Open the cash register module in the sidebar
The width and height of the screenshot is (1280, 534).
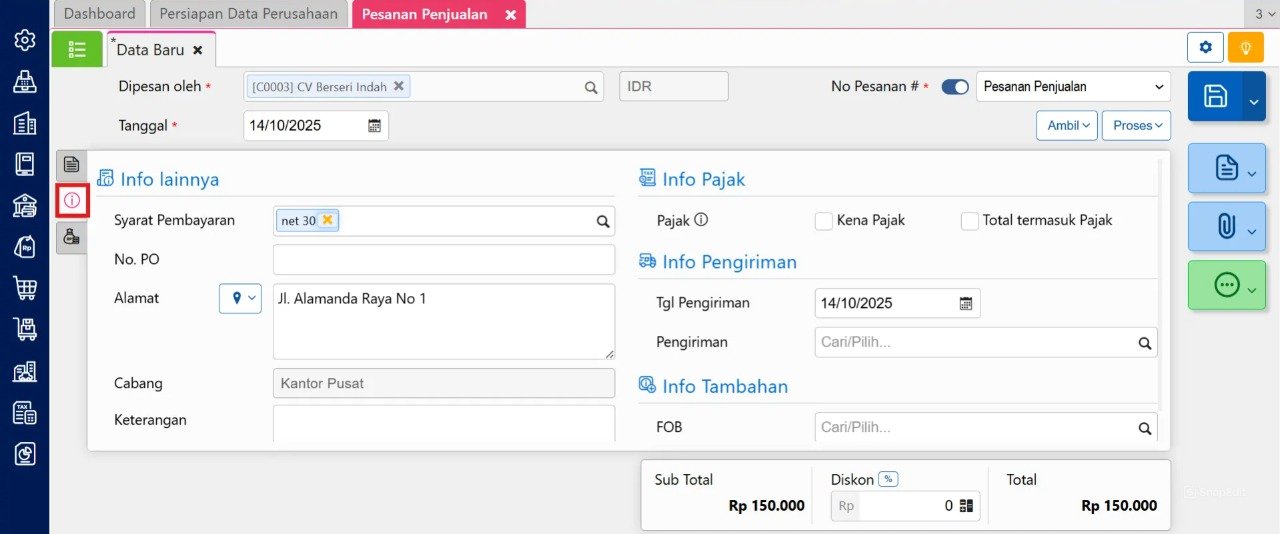tap(25, 82)
